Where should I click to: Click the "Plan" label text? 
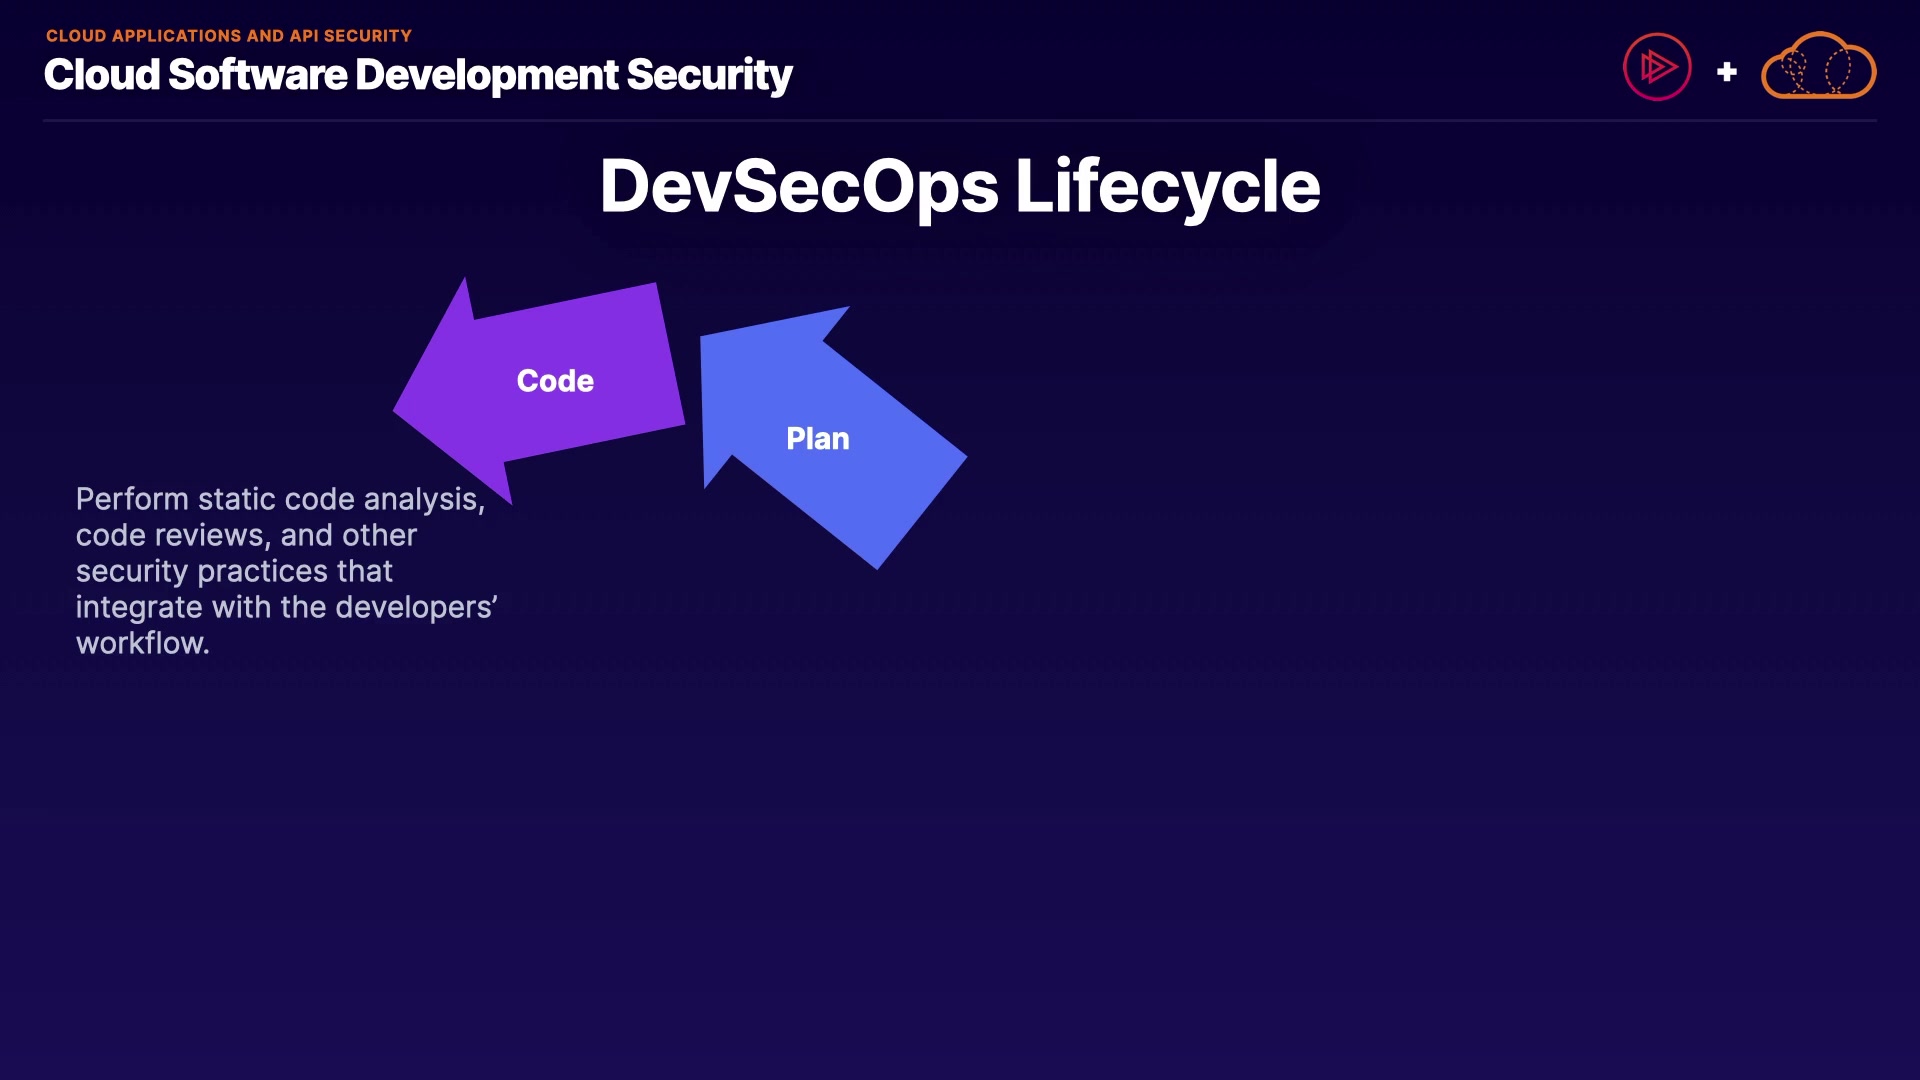coord(817,439)
